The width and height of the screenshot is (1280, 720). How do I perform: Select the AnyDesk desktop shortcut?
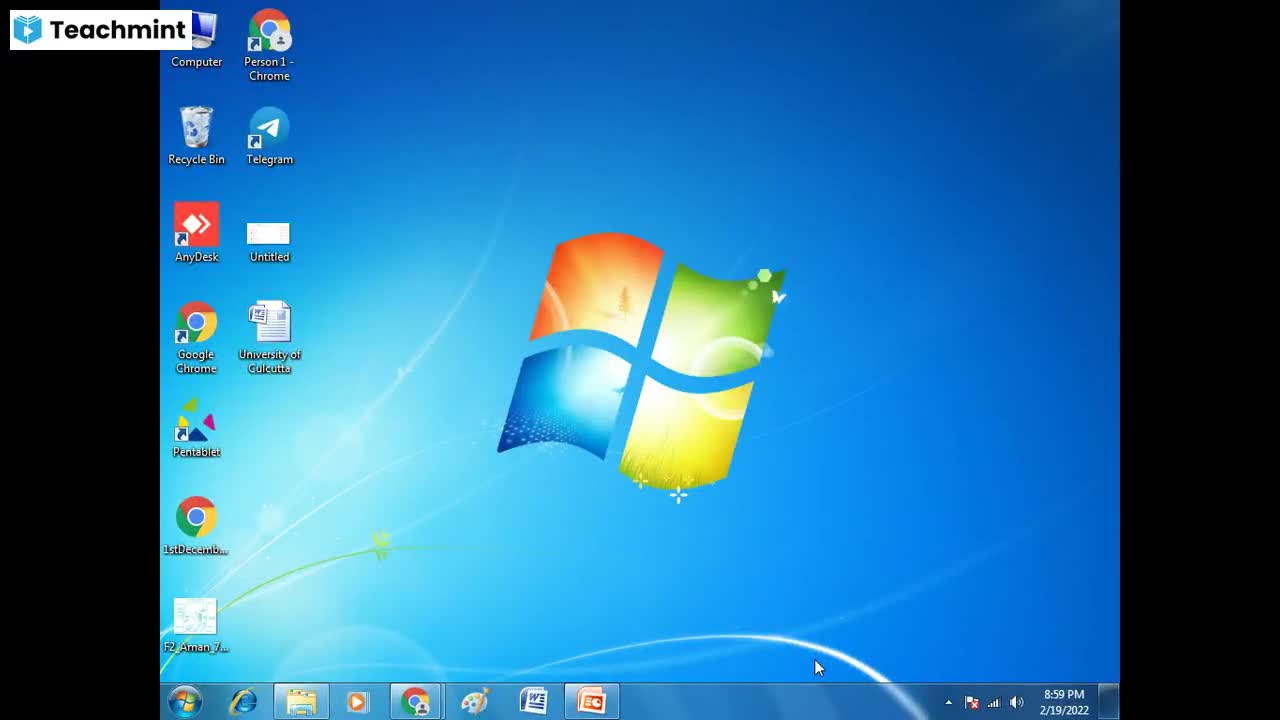pyautogui.click(x=196, y=233)
